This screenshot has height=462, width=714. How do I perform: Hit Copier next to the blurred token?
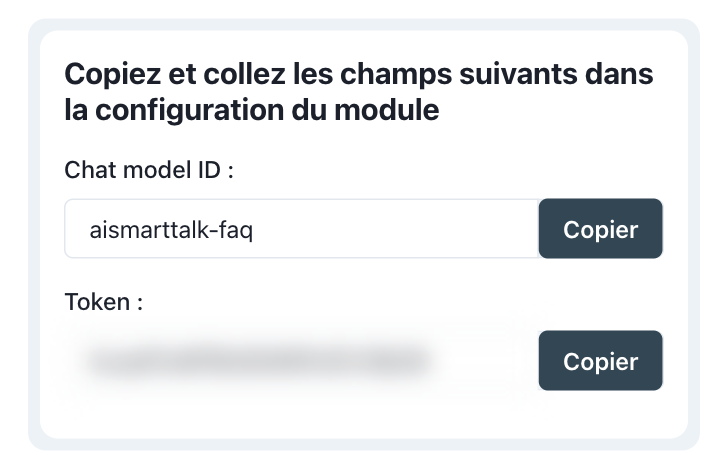coord(600,361)
